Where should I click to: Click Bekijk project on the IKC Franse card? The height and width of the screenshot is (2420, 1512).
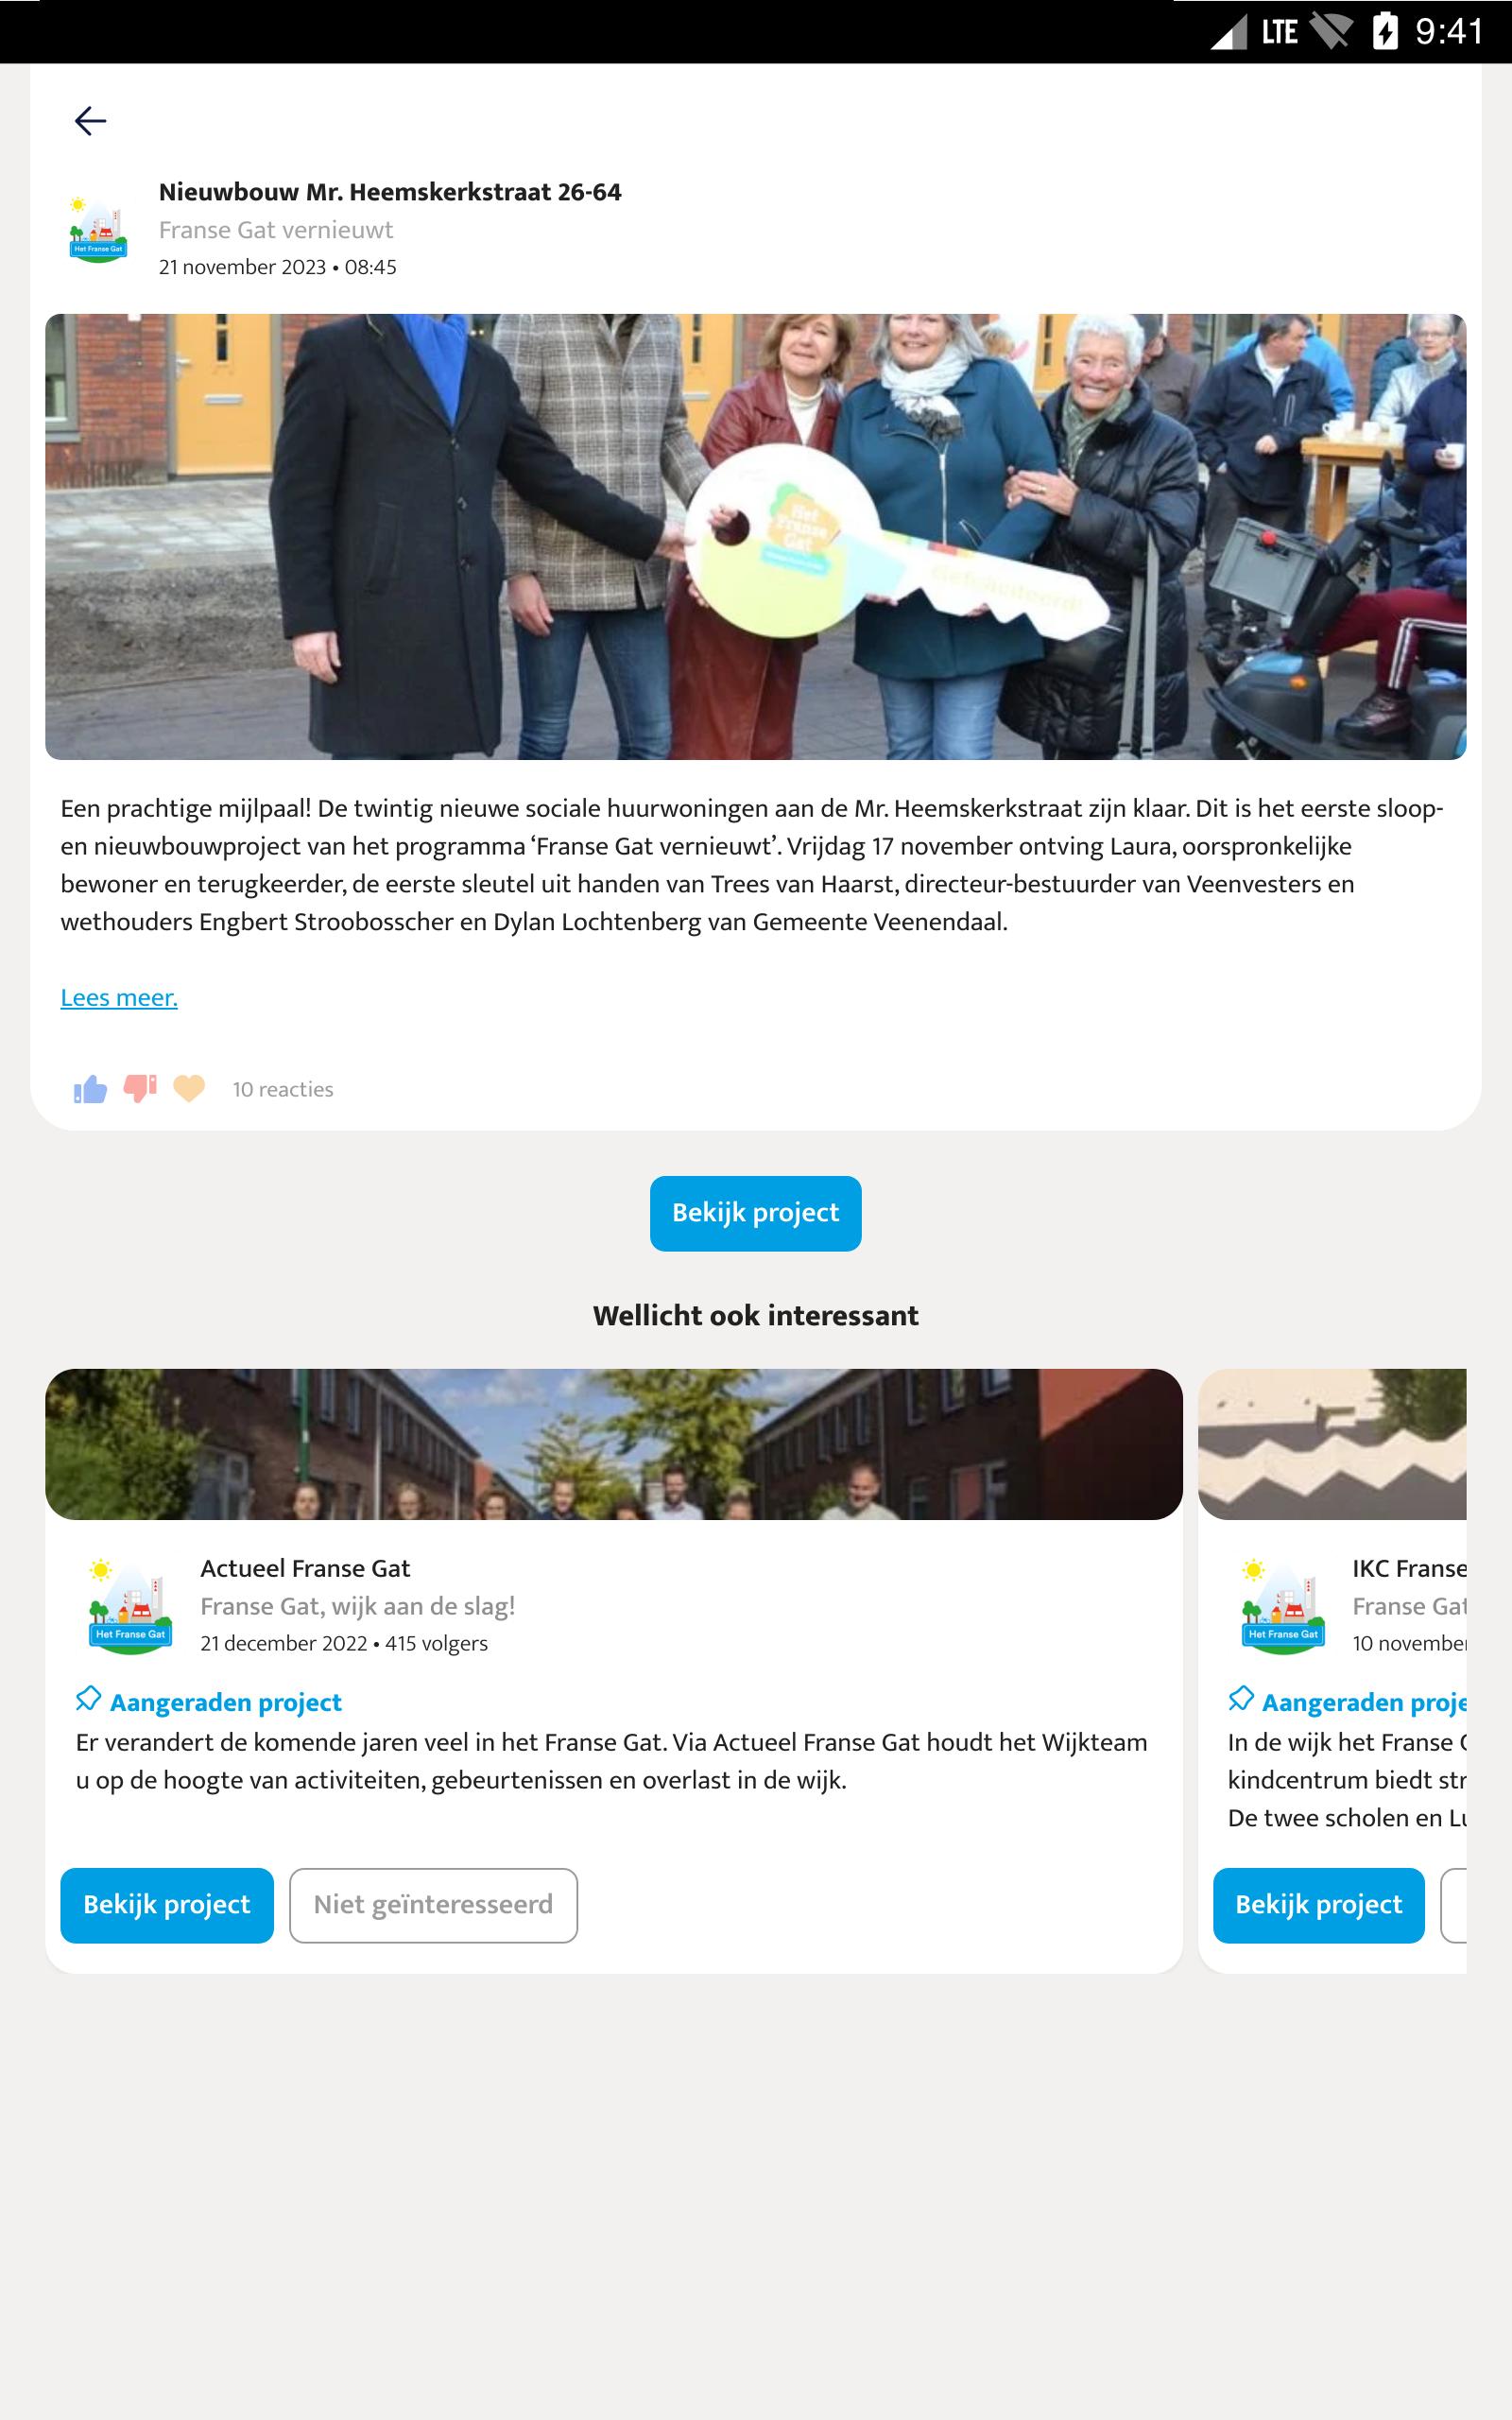[1319, 1905]
